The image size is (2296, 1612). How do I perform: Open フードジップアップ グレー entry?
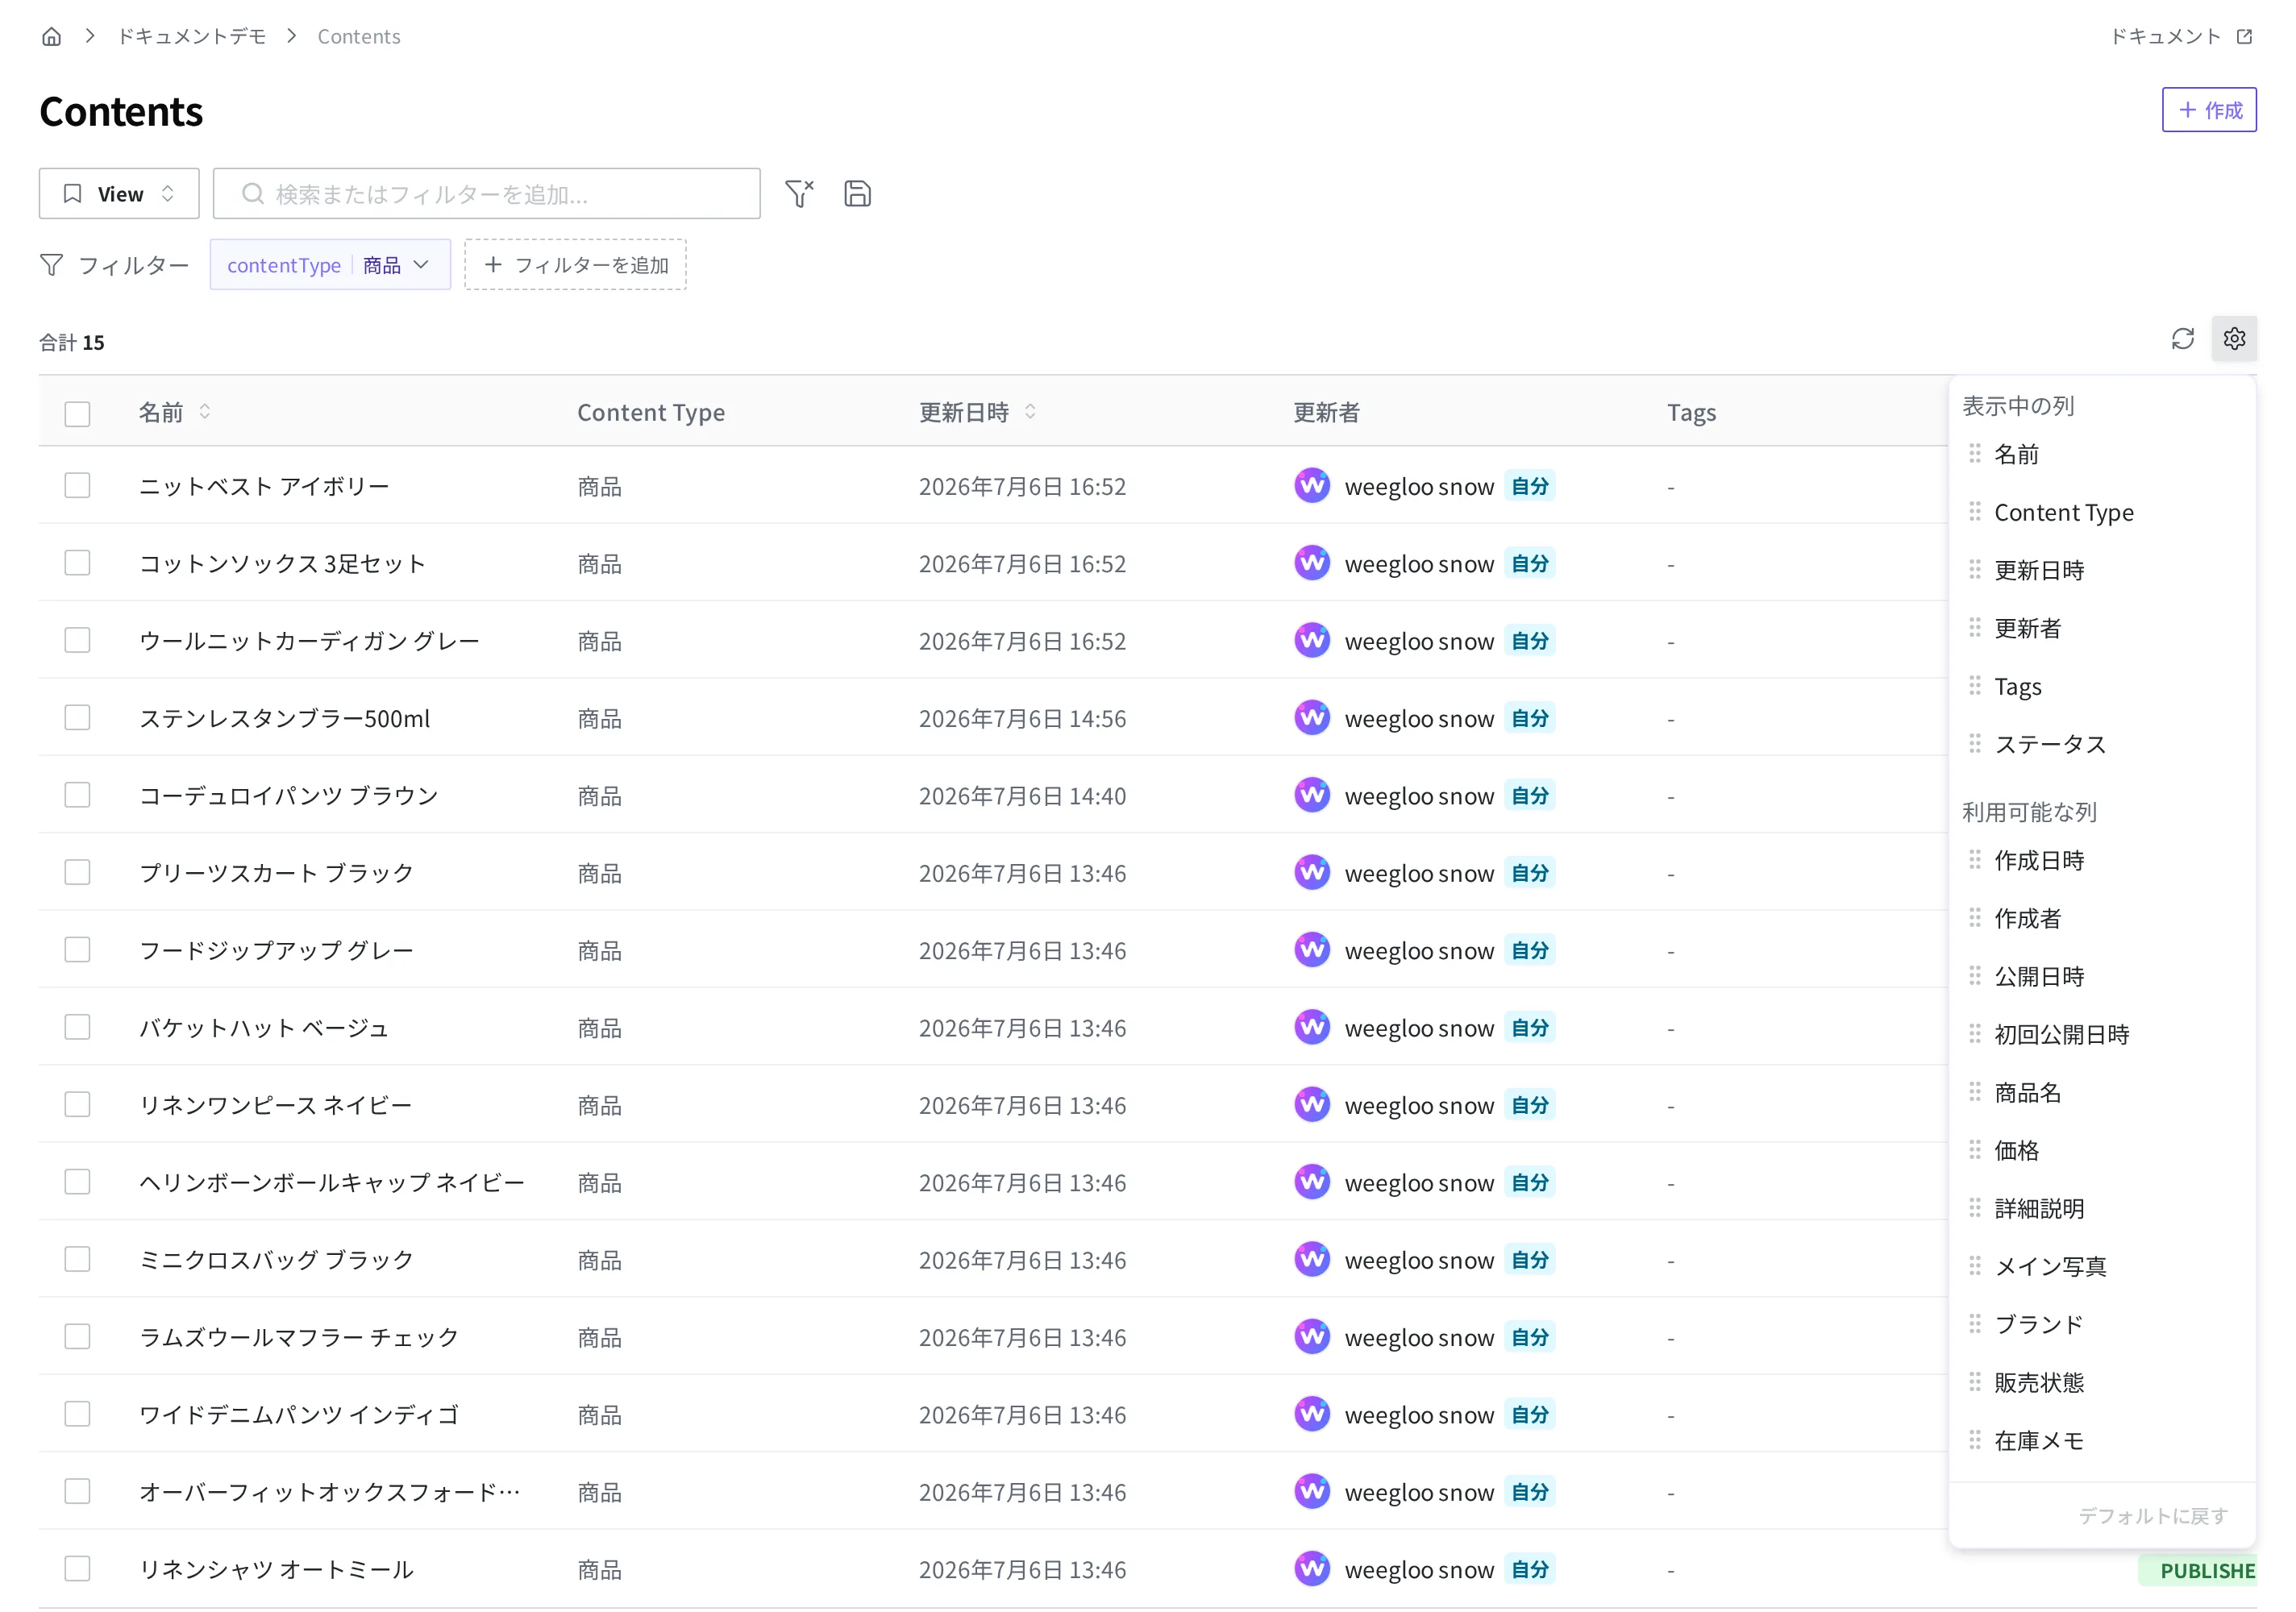pyautogui.click(x=276, y=950)
